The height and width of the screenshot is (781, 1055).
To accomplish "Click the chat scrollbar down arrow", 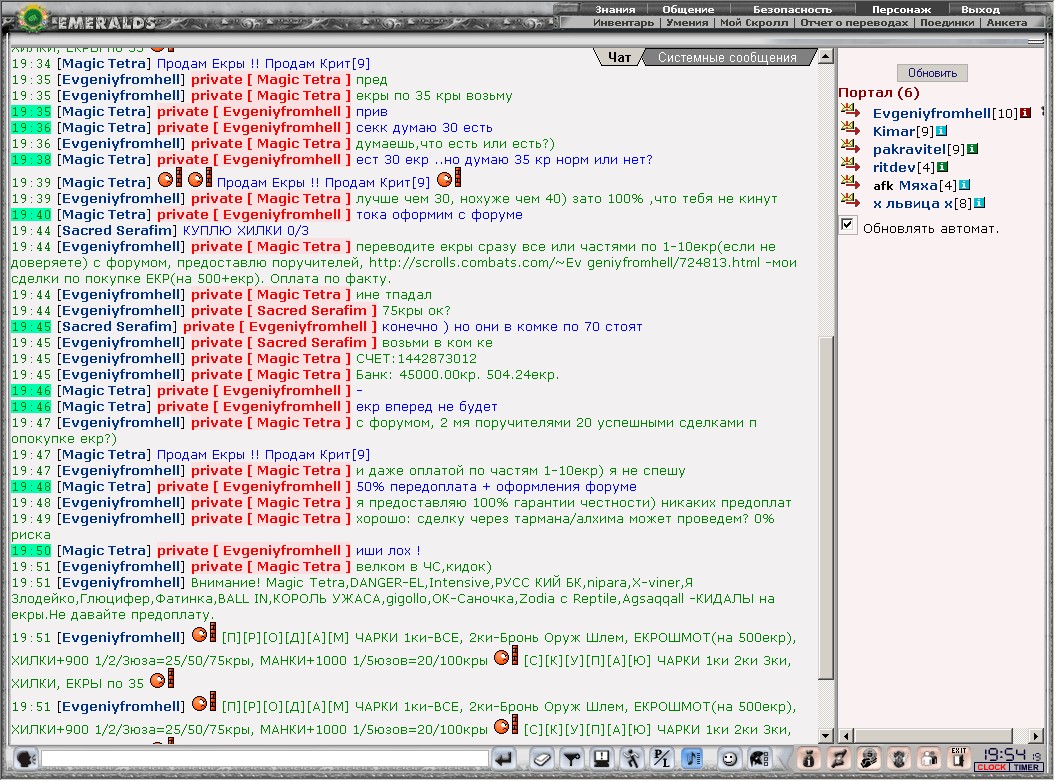I will [826, 736].
